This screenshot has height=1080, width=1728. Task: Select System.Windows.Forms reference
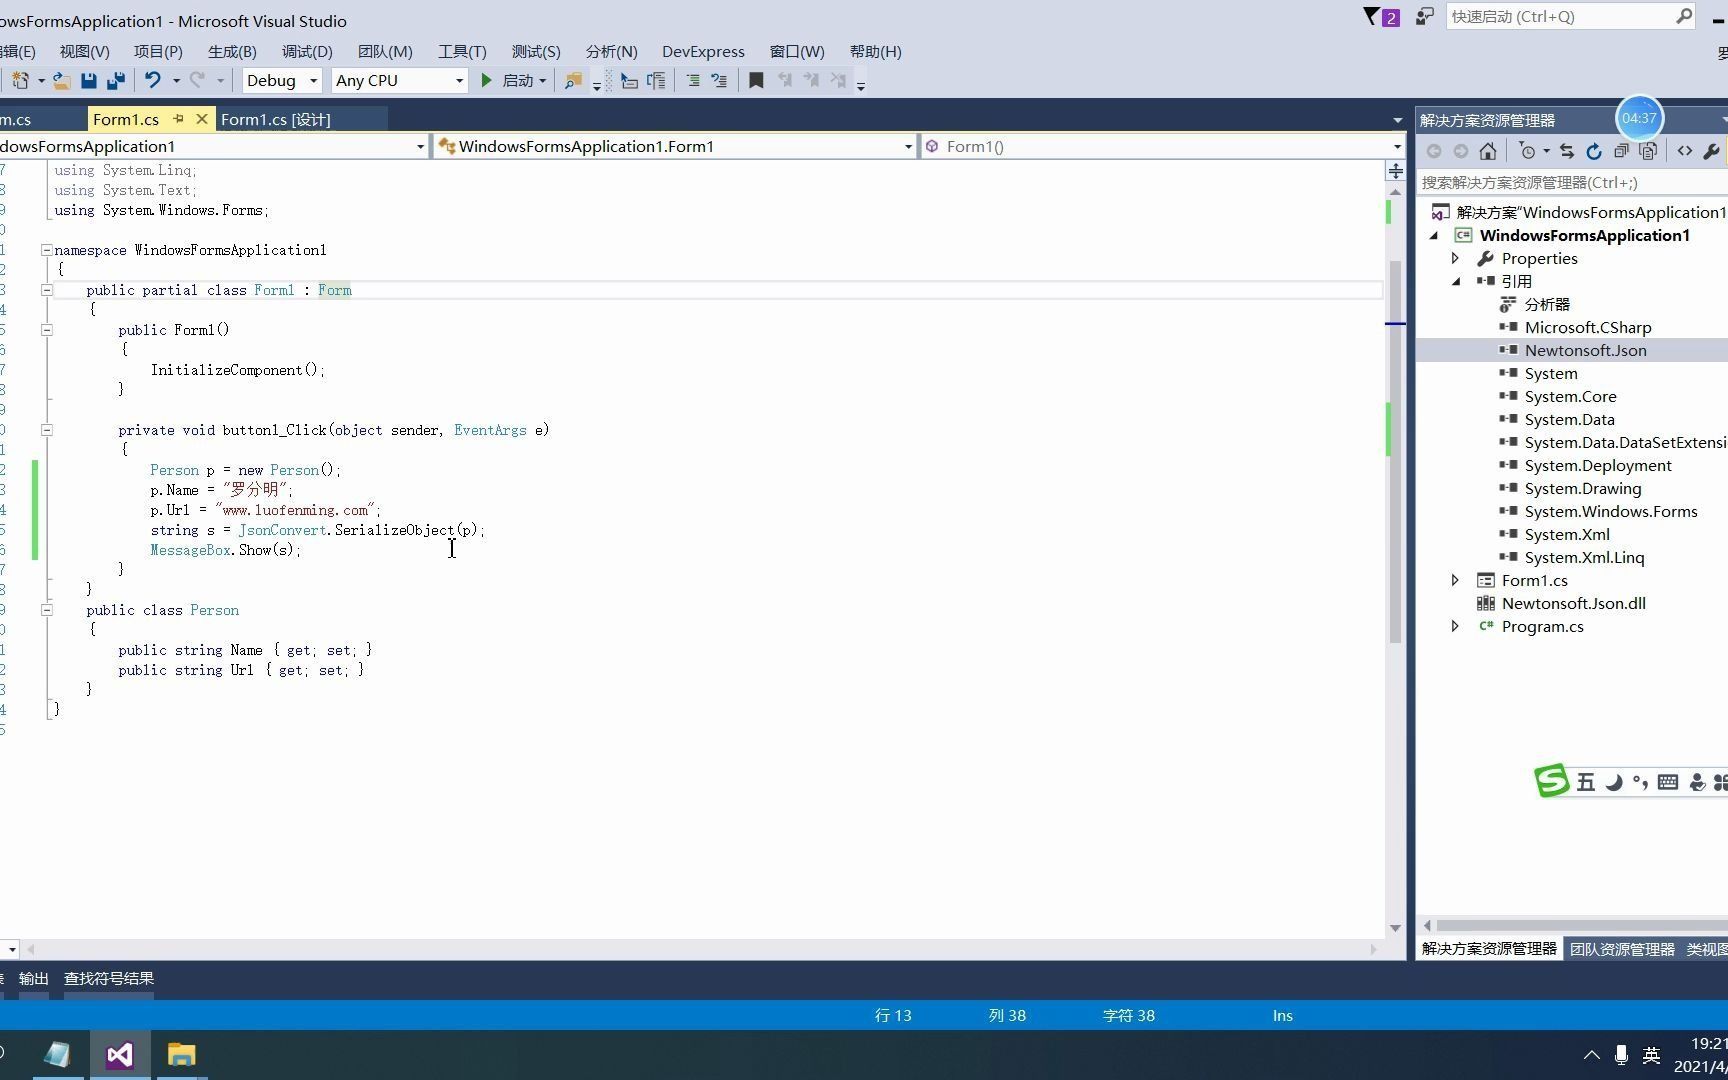(1610, 511)
